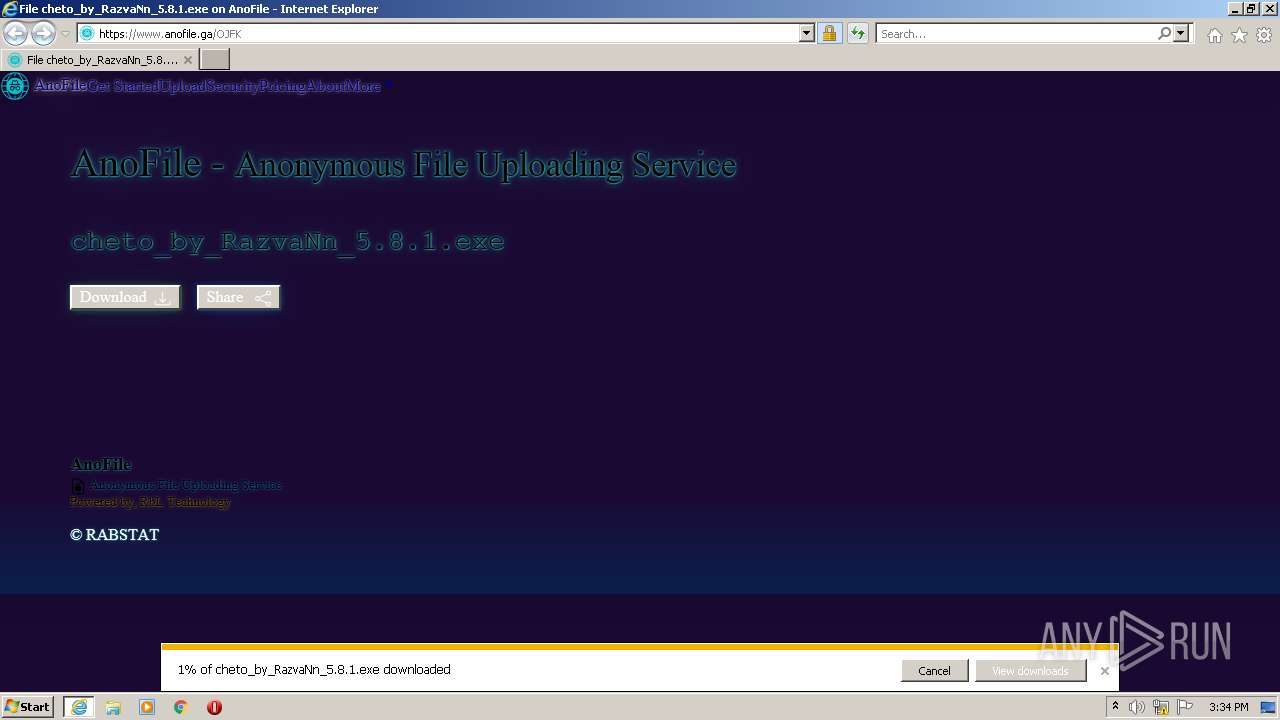Go to the Upload navigation link

183,86
